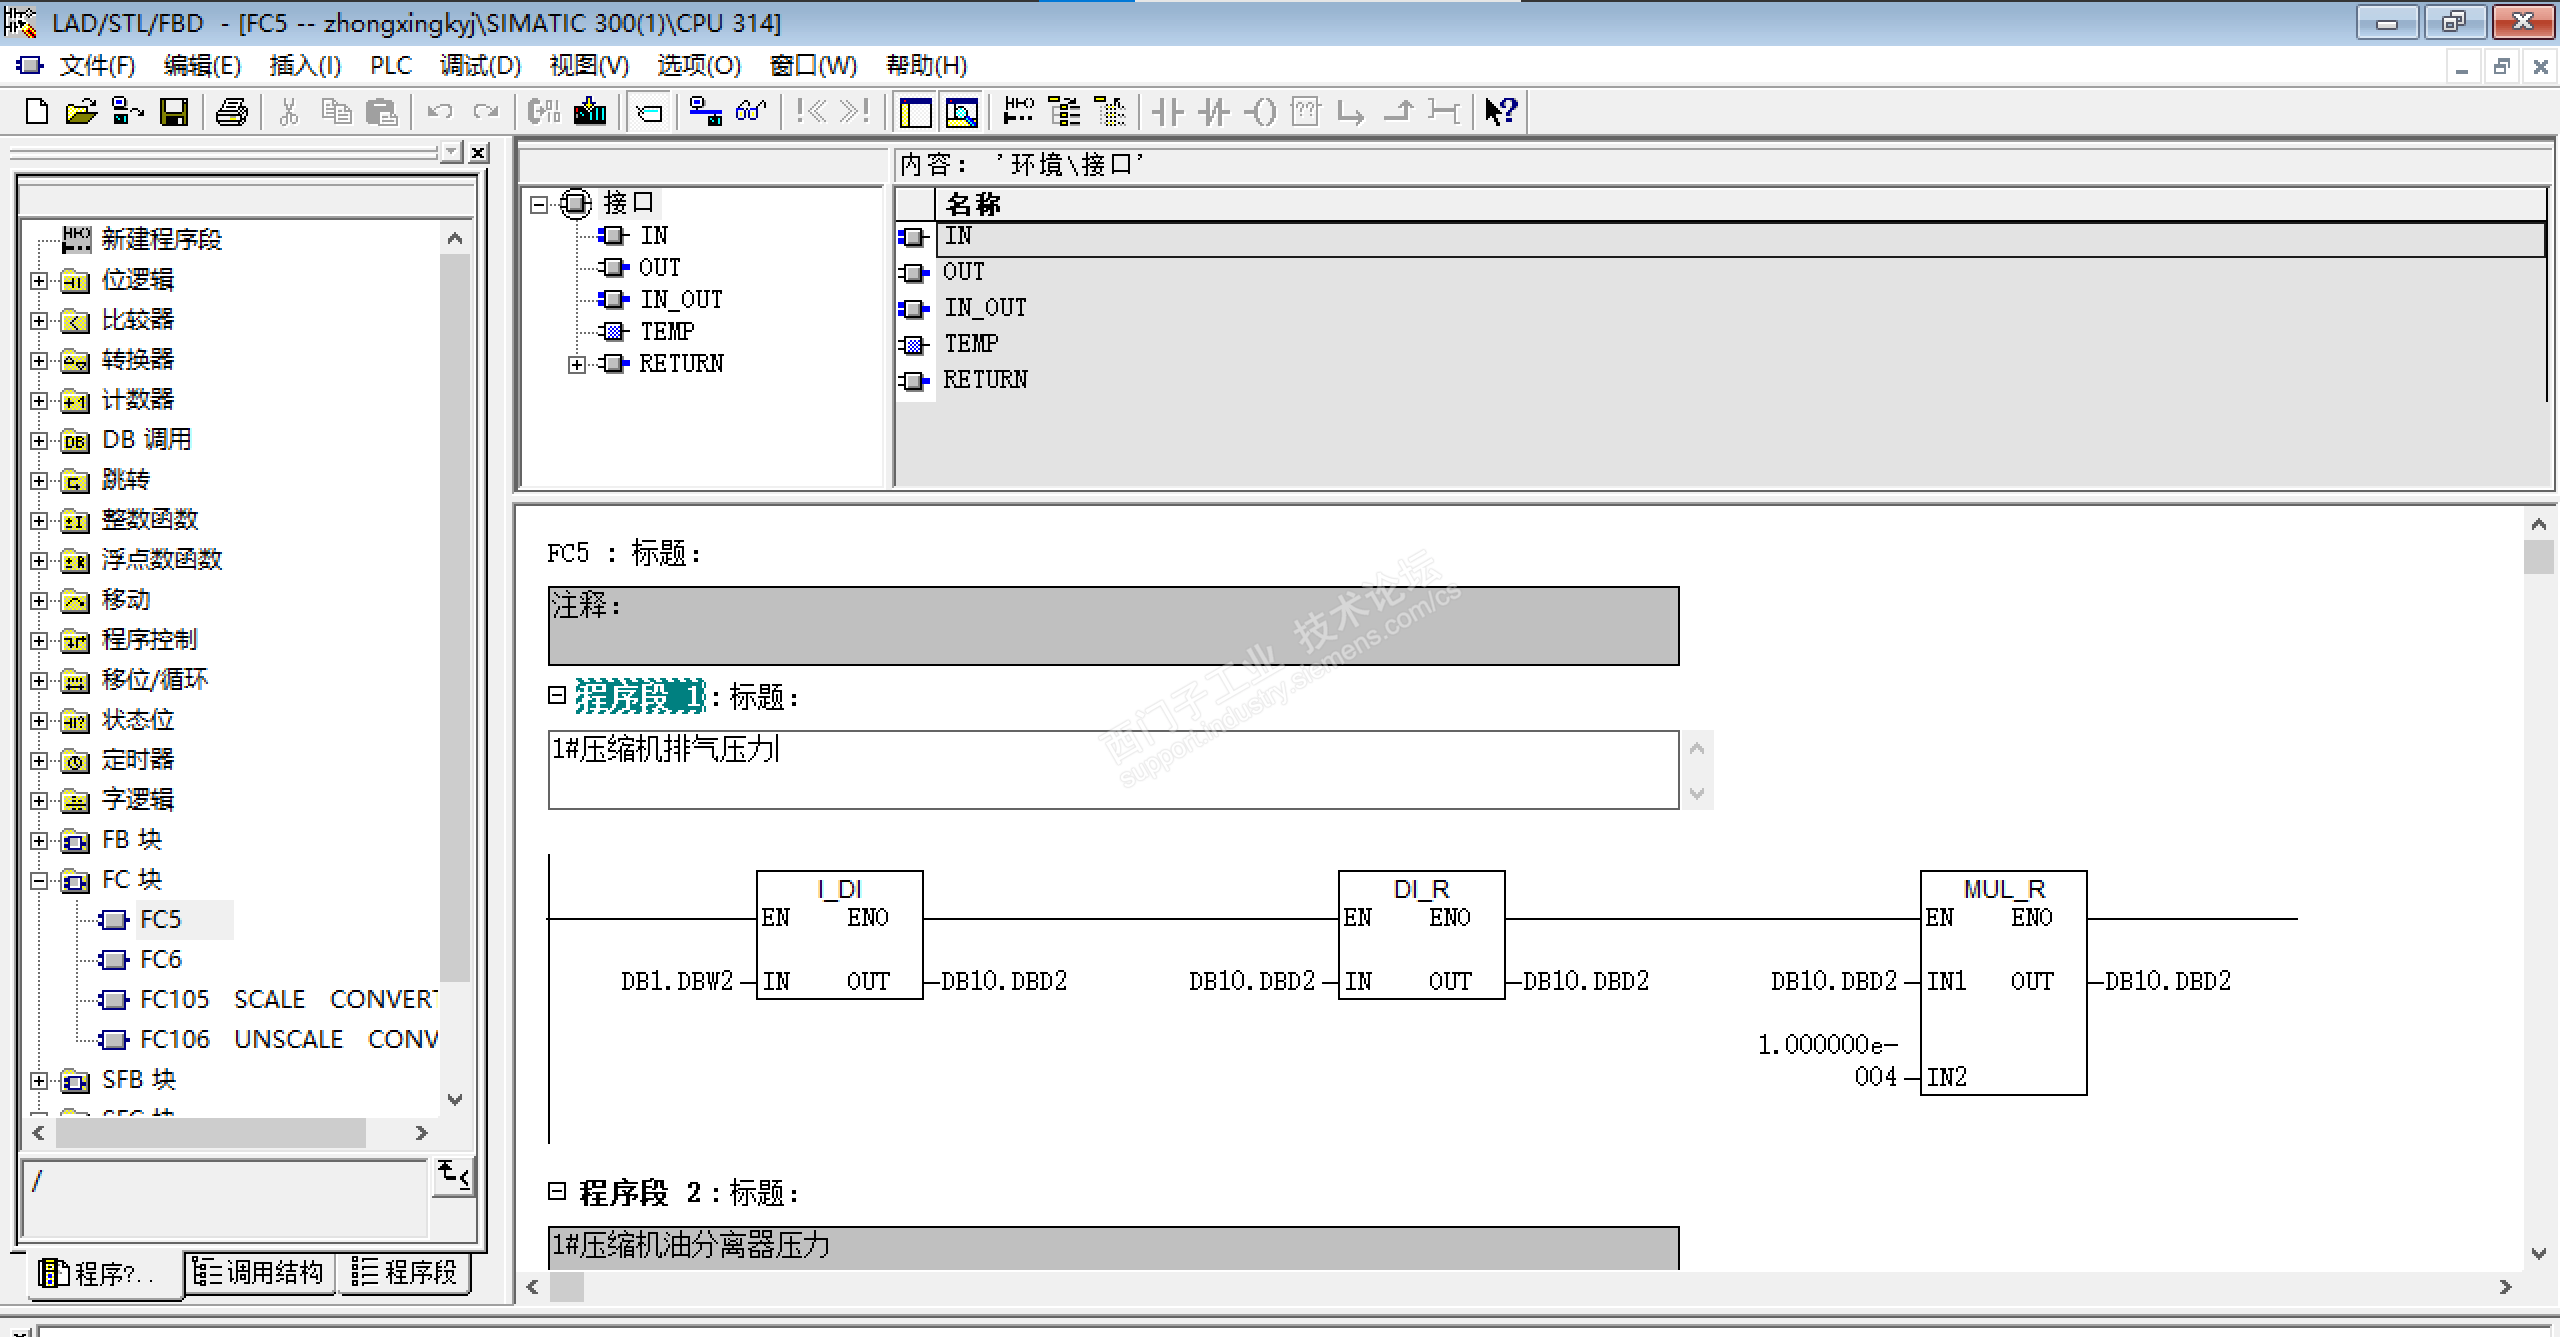The height and width of the screenshot is (1337, 2560).
Task: Click the New file toolbar icon
Action: [x=37, y=111]
